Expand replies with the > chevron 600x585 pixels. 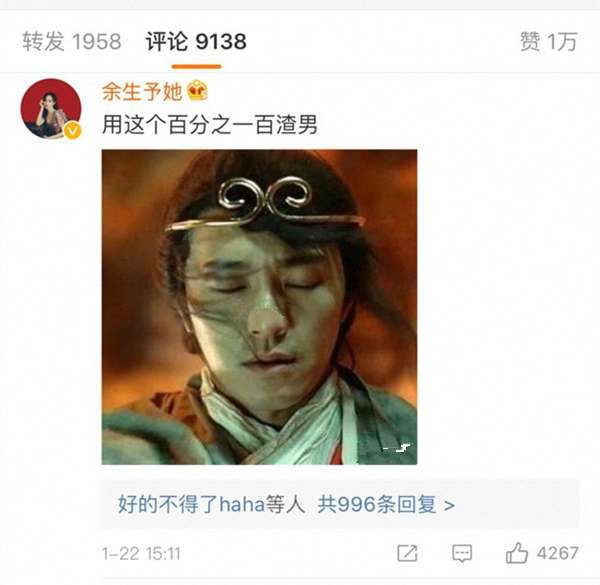point(449,505)
